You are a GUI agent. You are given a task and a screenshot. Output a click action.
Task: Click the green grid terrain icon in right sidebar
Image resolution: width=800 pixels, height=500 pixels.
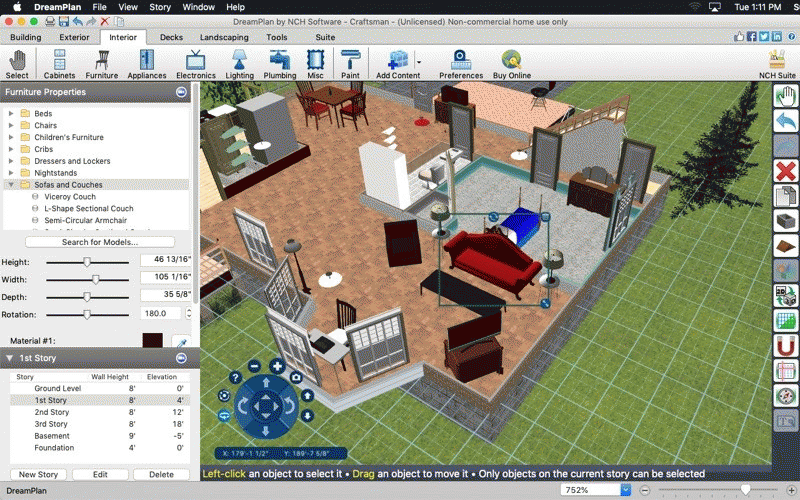pyautogui.click(x=786, y=321)
